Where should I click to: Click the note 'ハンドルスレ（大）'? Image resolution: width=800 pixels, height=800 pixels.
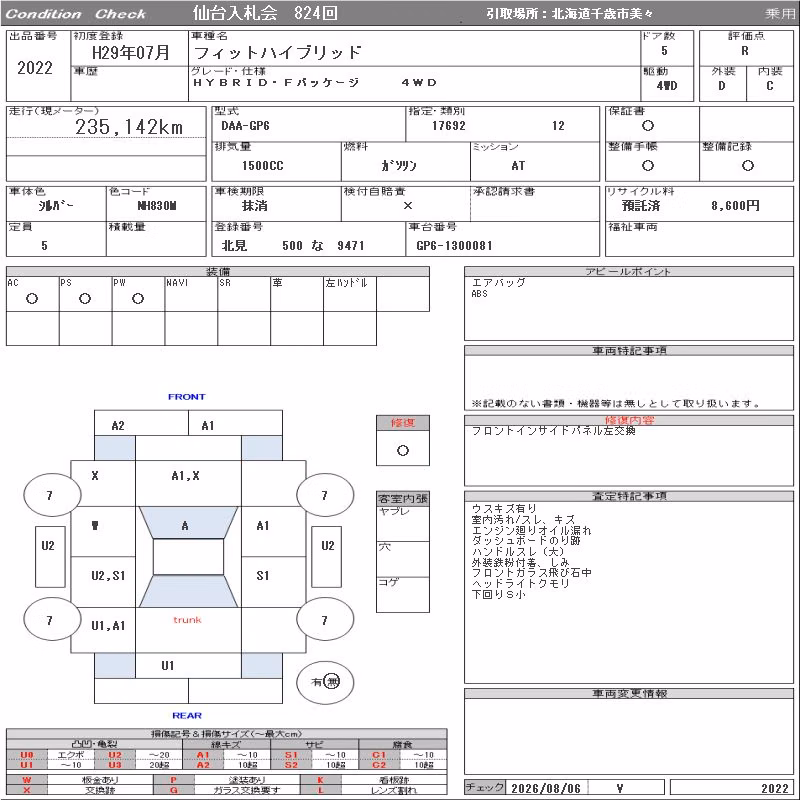tap(518, 552)
